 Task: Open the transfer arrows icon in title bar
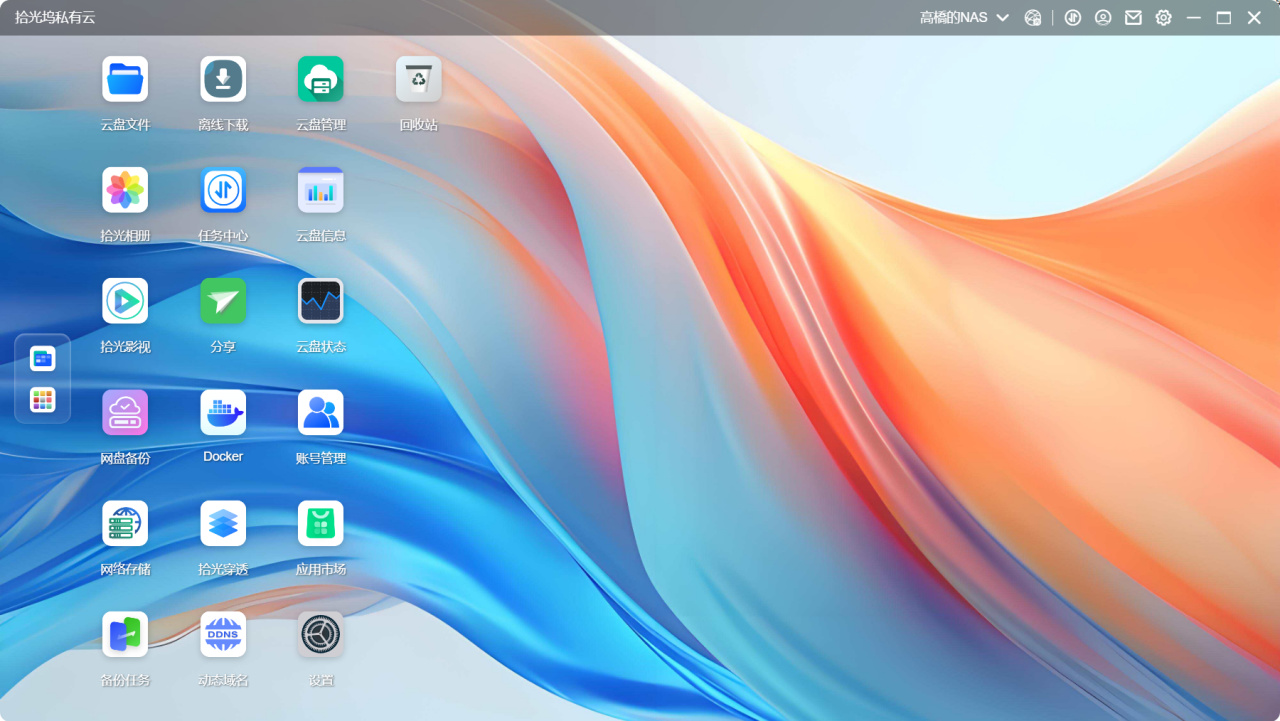point(1073,18)
